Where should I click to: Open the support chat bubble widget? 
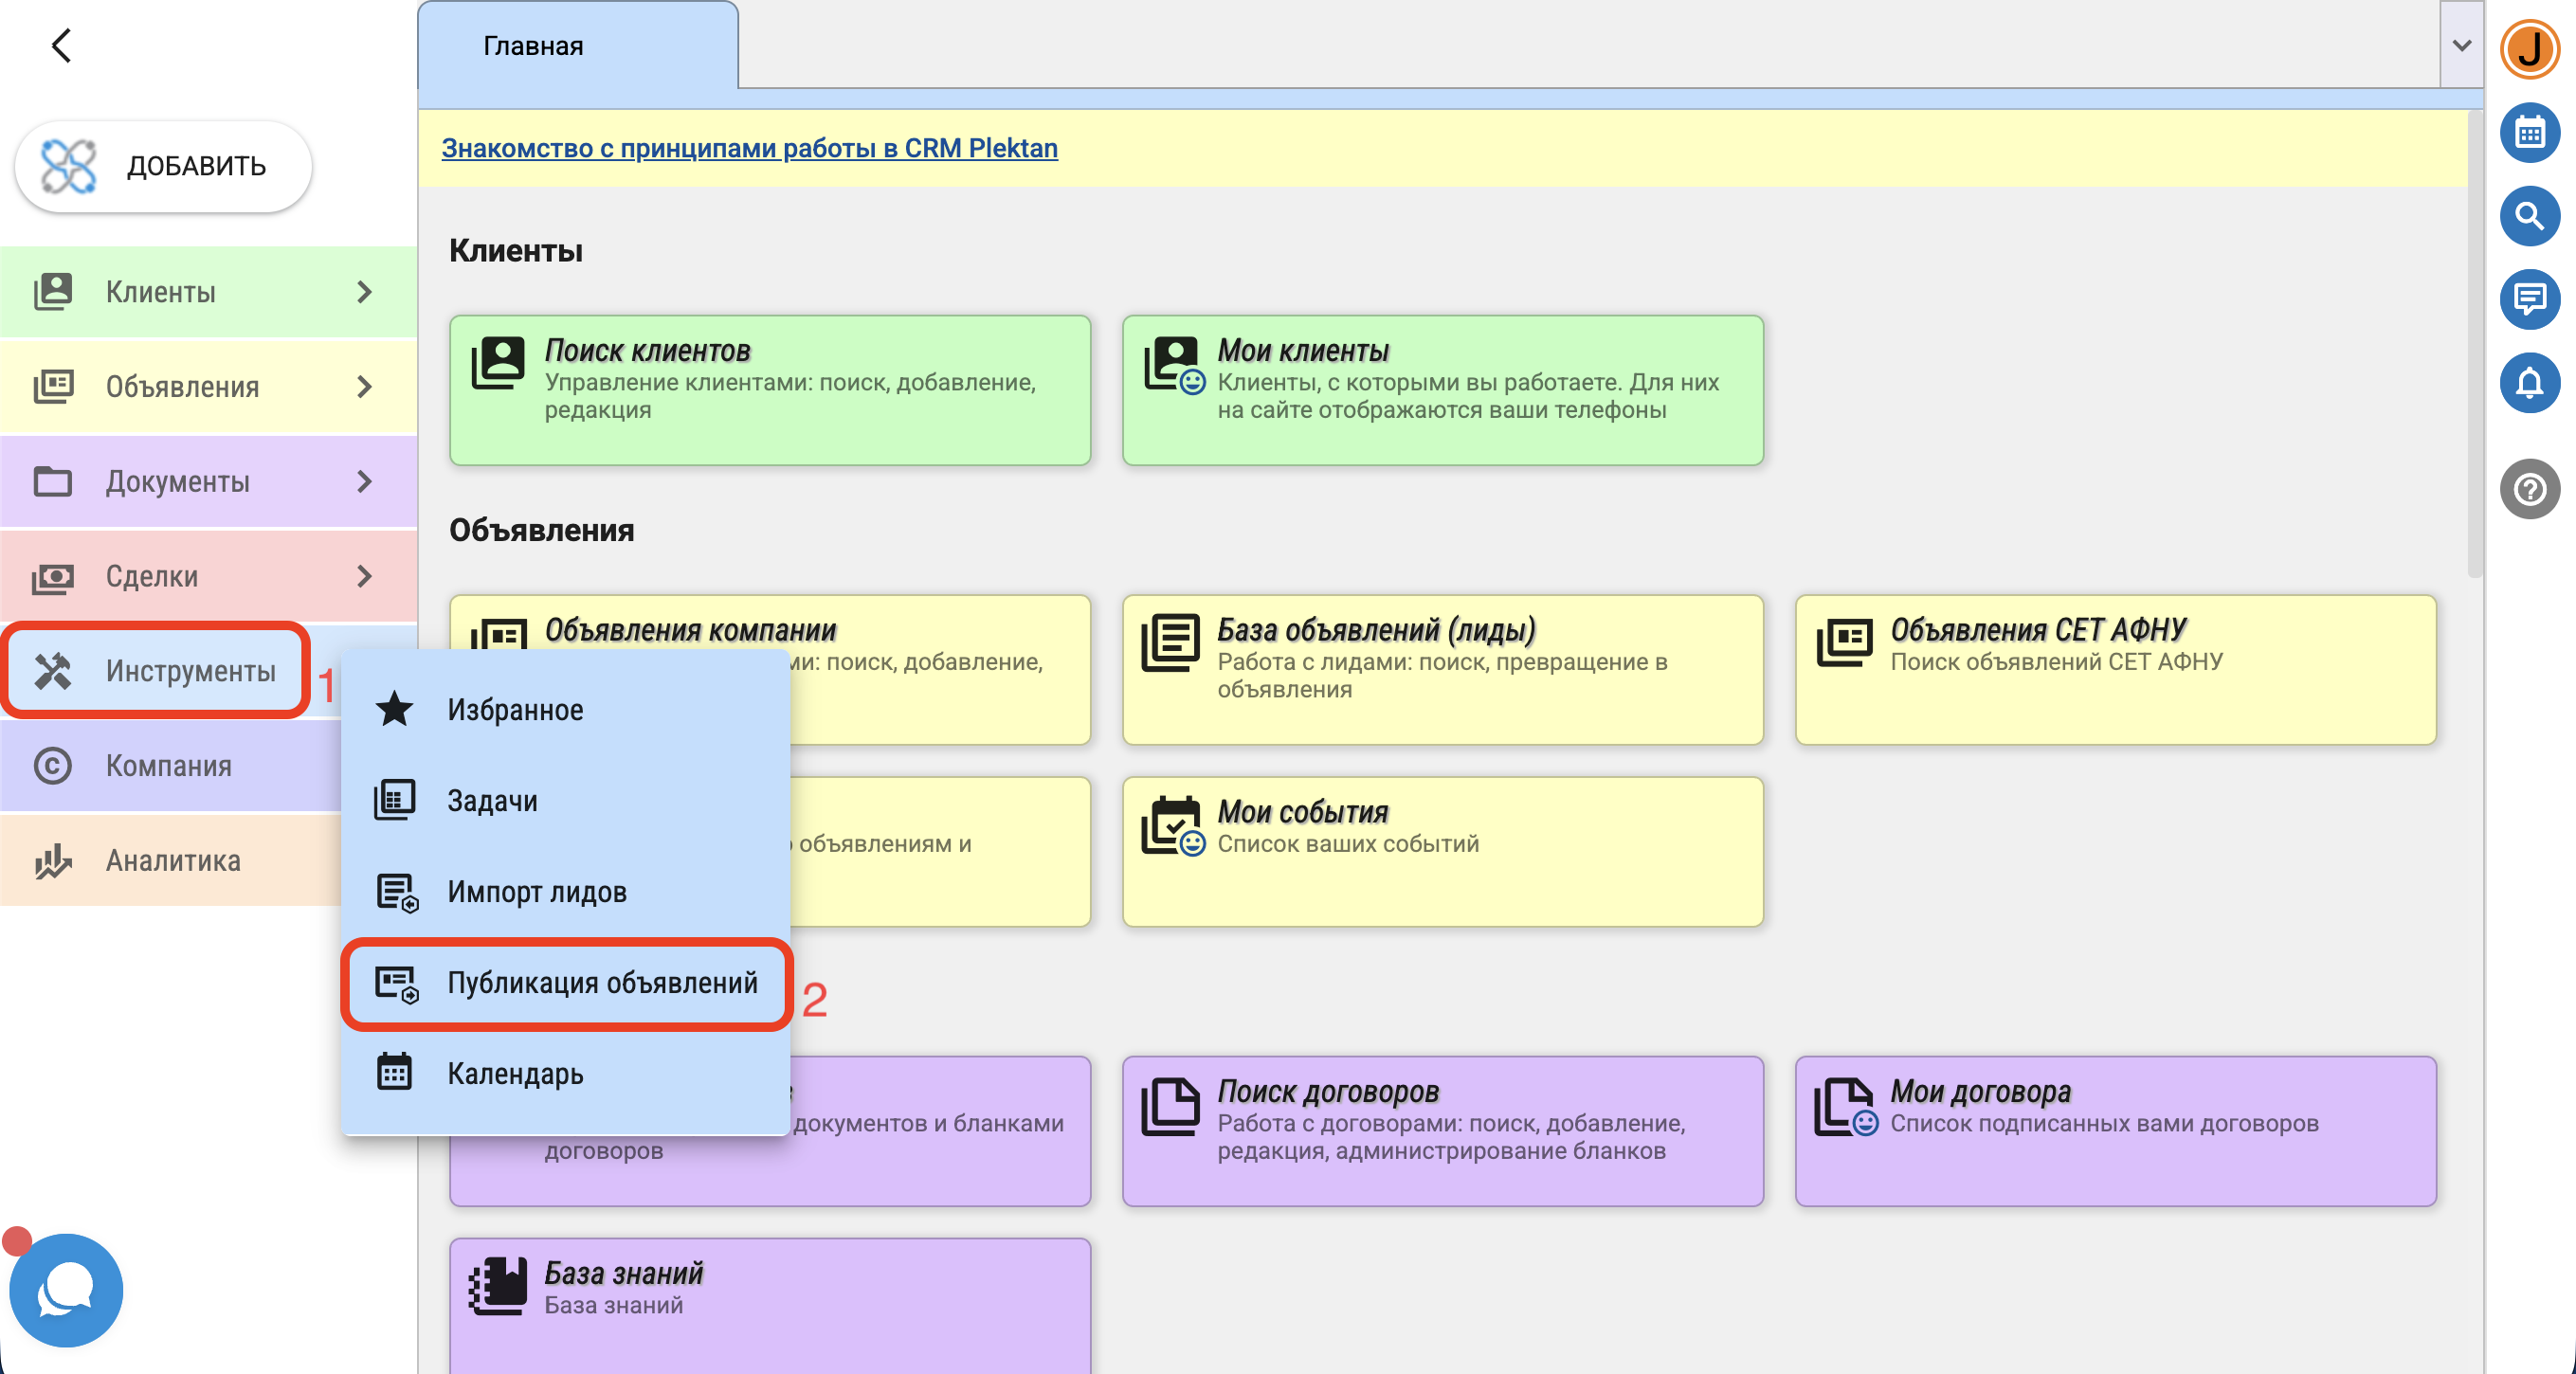pyautogui.click(x=66, y=1289)
